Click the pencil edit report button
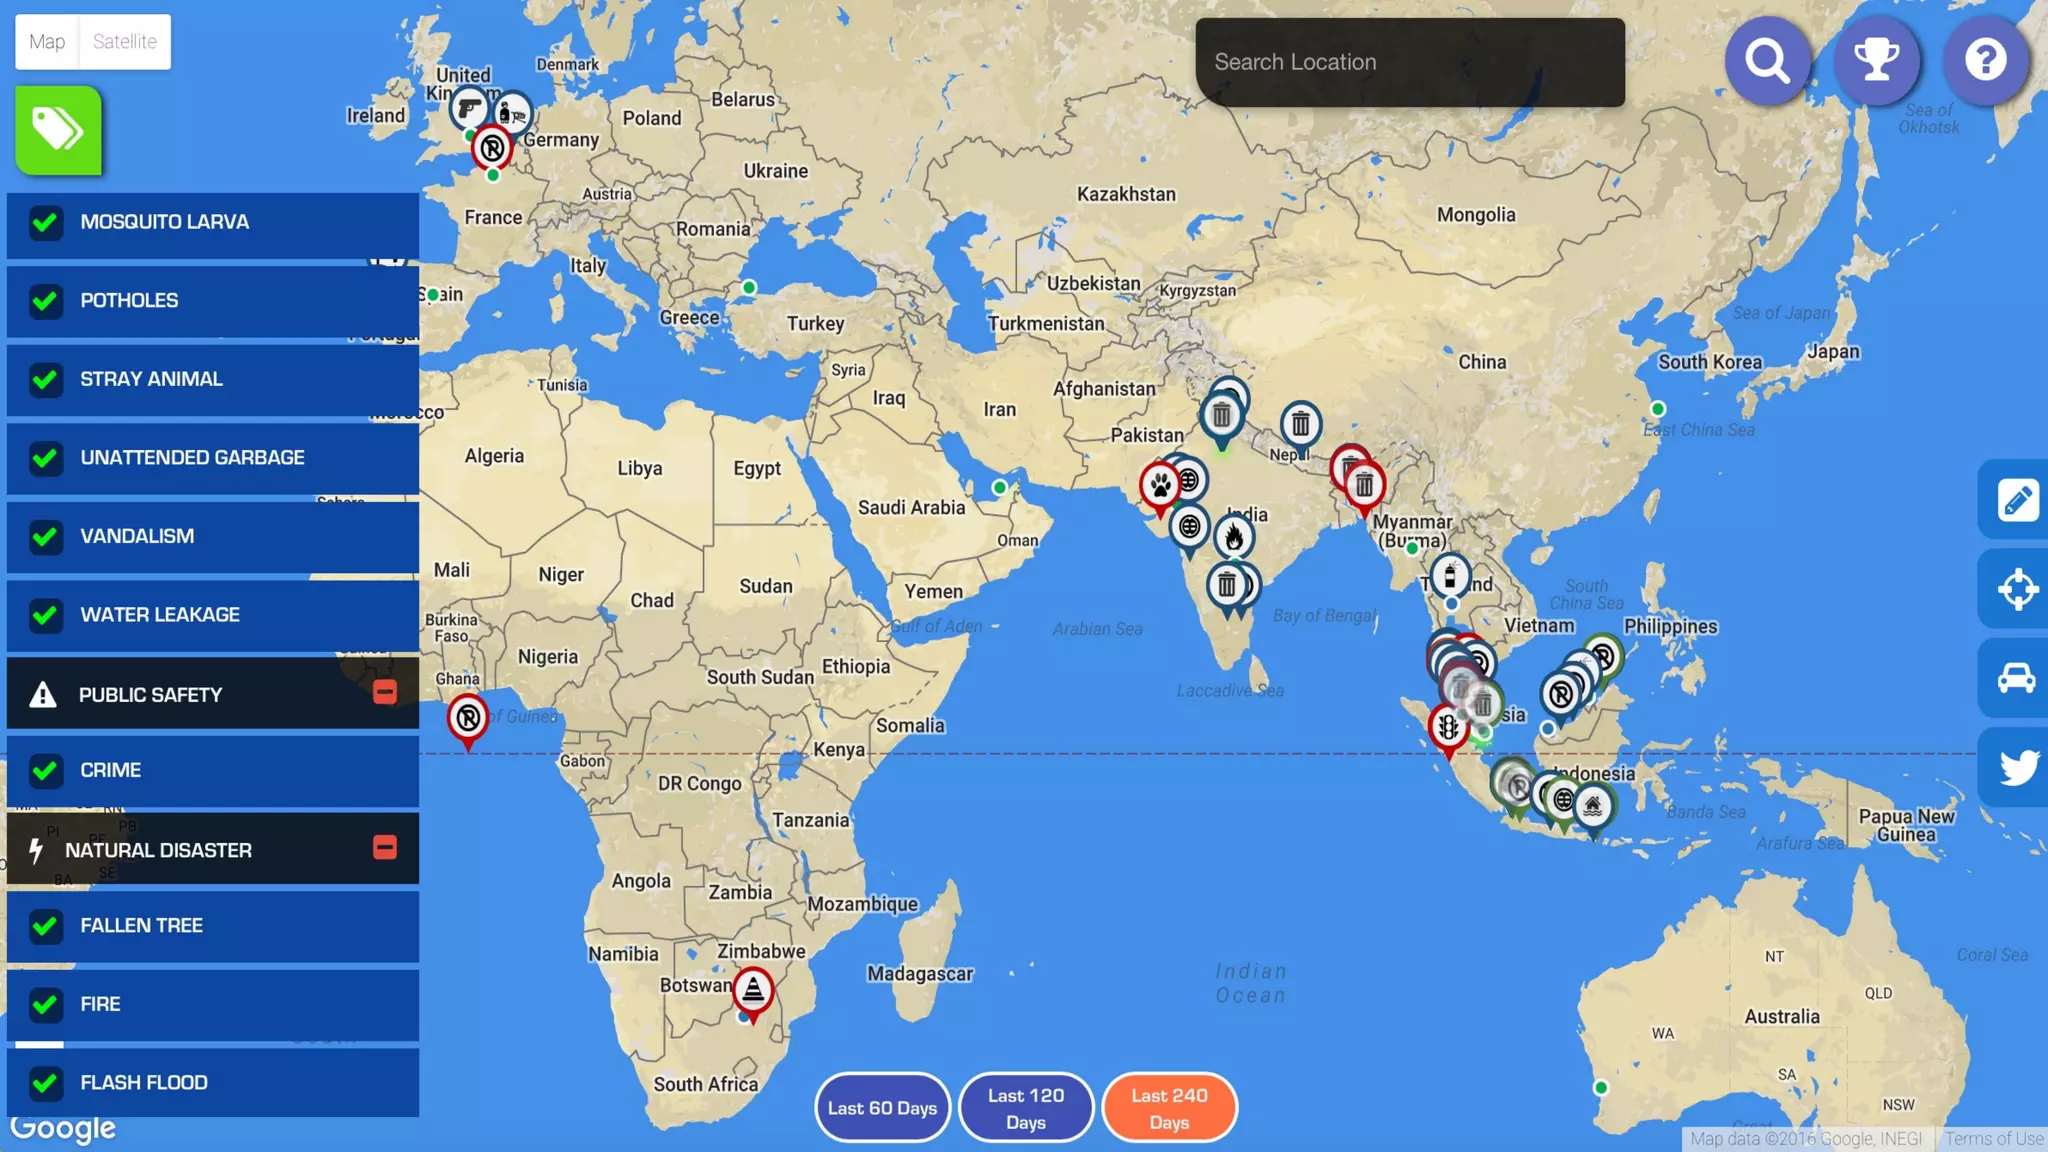This screenshot has height=1152, width=2048. click(2016, 500)
